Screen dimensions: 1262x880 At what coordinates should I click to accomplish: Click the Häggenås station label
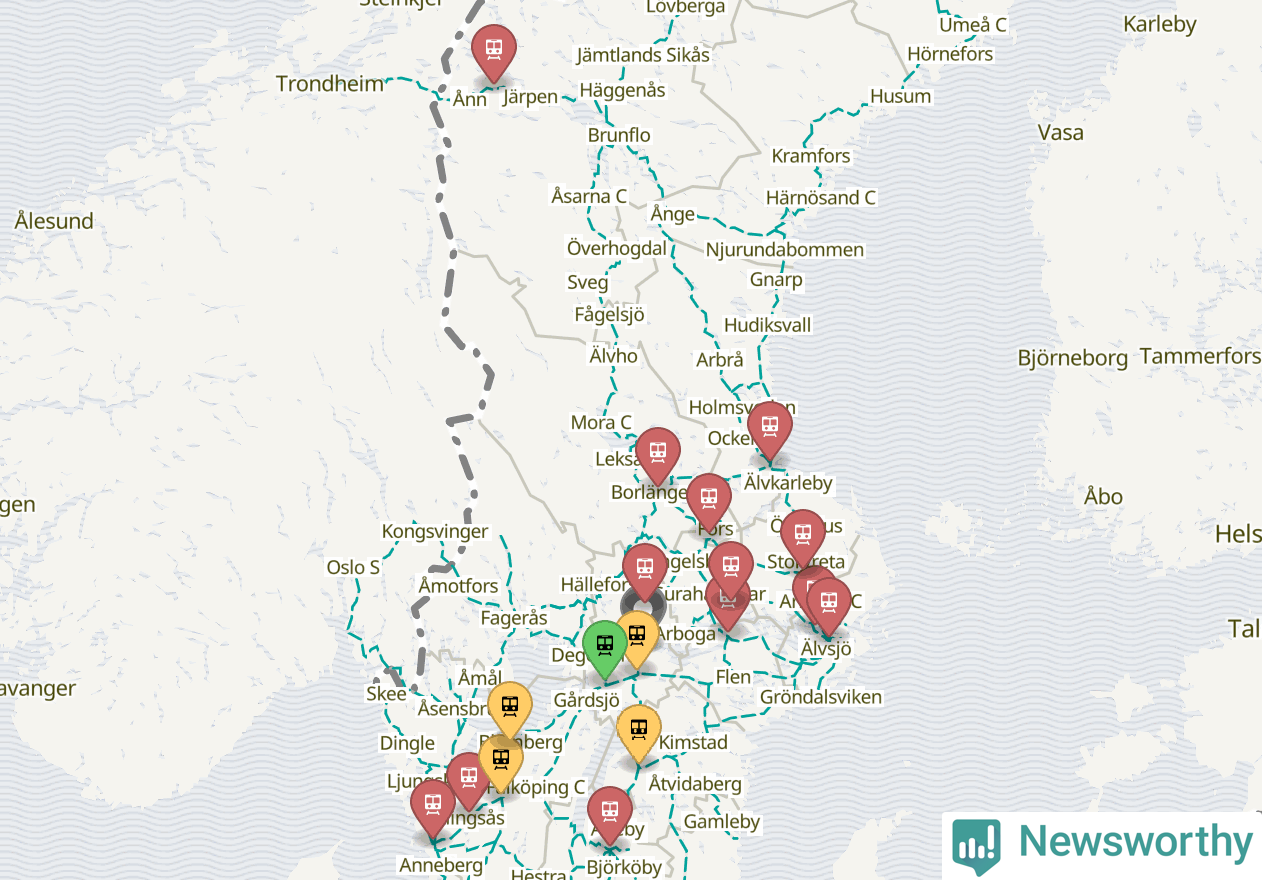622,90
